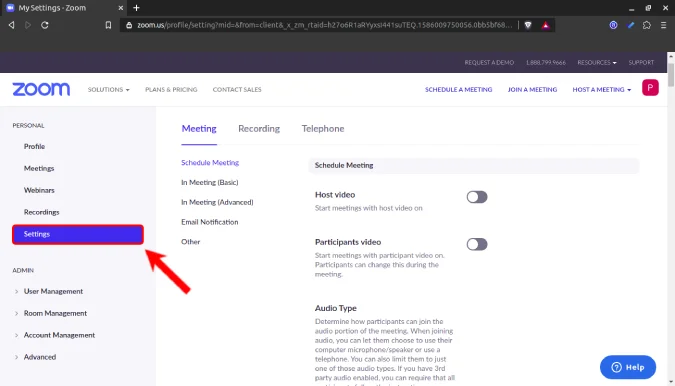This screenshot has width=675, height=386.
Task: Open Profile in sidebar
Action: click(34, 146)
